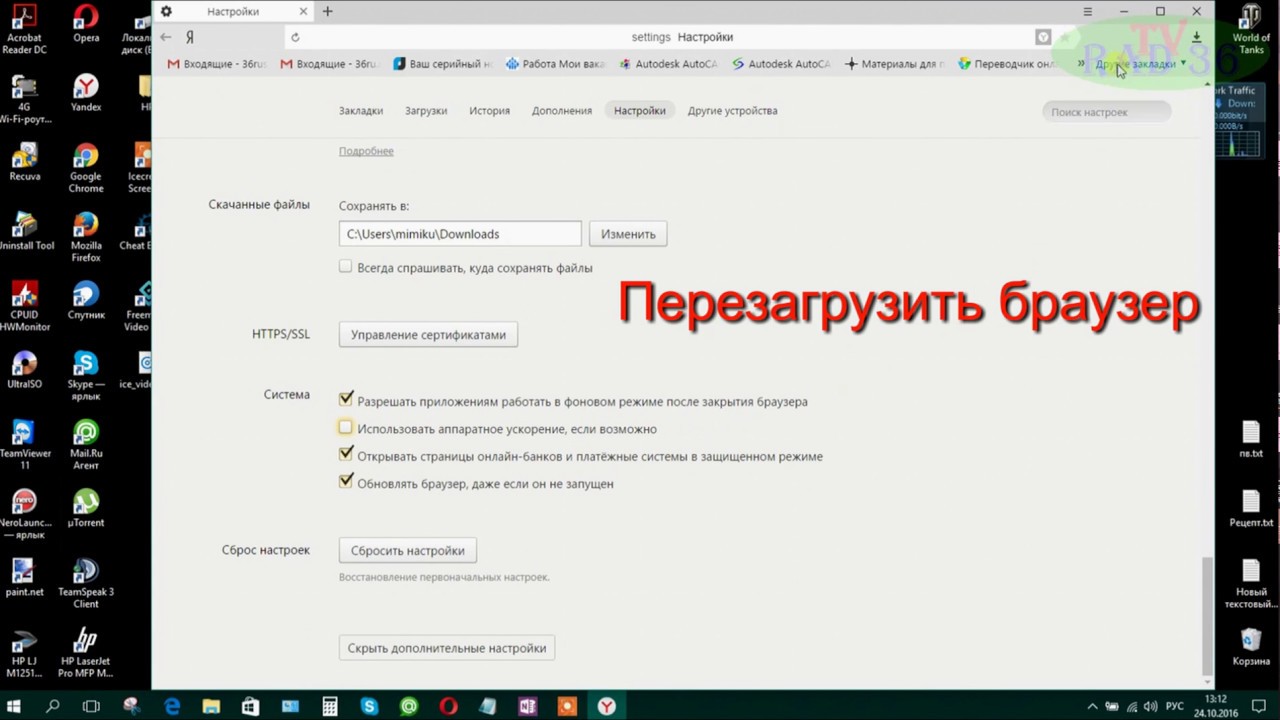
Task: Expand the system tray hidden icons arrow
Action: point(1091,706)
